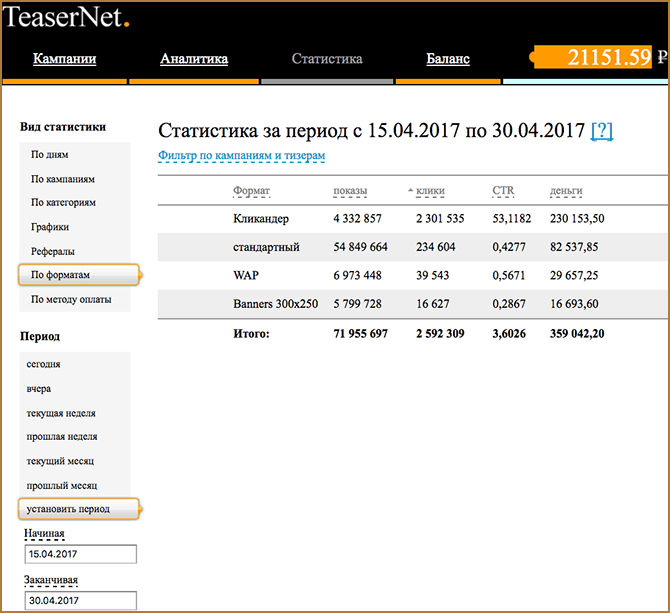This screenshot has height=613, width=670.
Task: Sort table by клики column
Action: click(430, 191)
